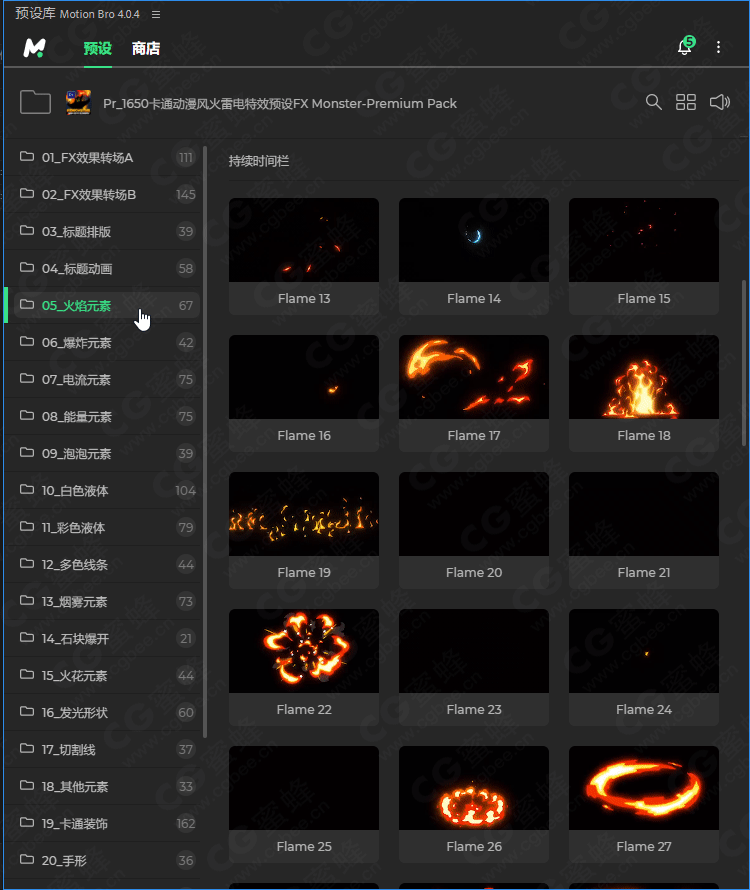This screenshot has width=750, height=890.
Task: Switch to the 商店 tab
Action: point(146,48)
